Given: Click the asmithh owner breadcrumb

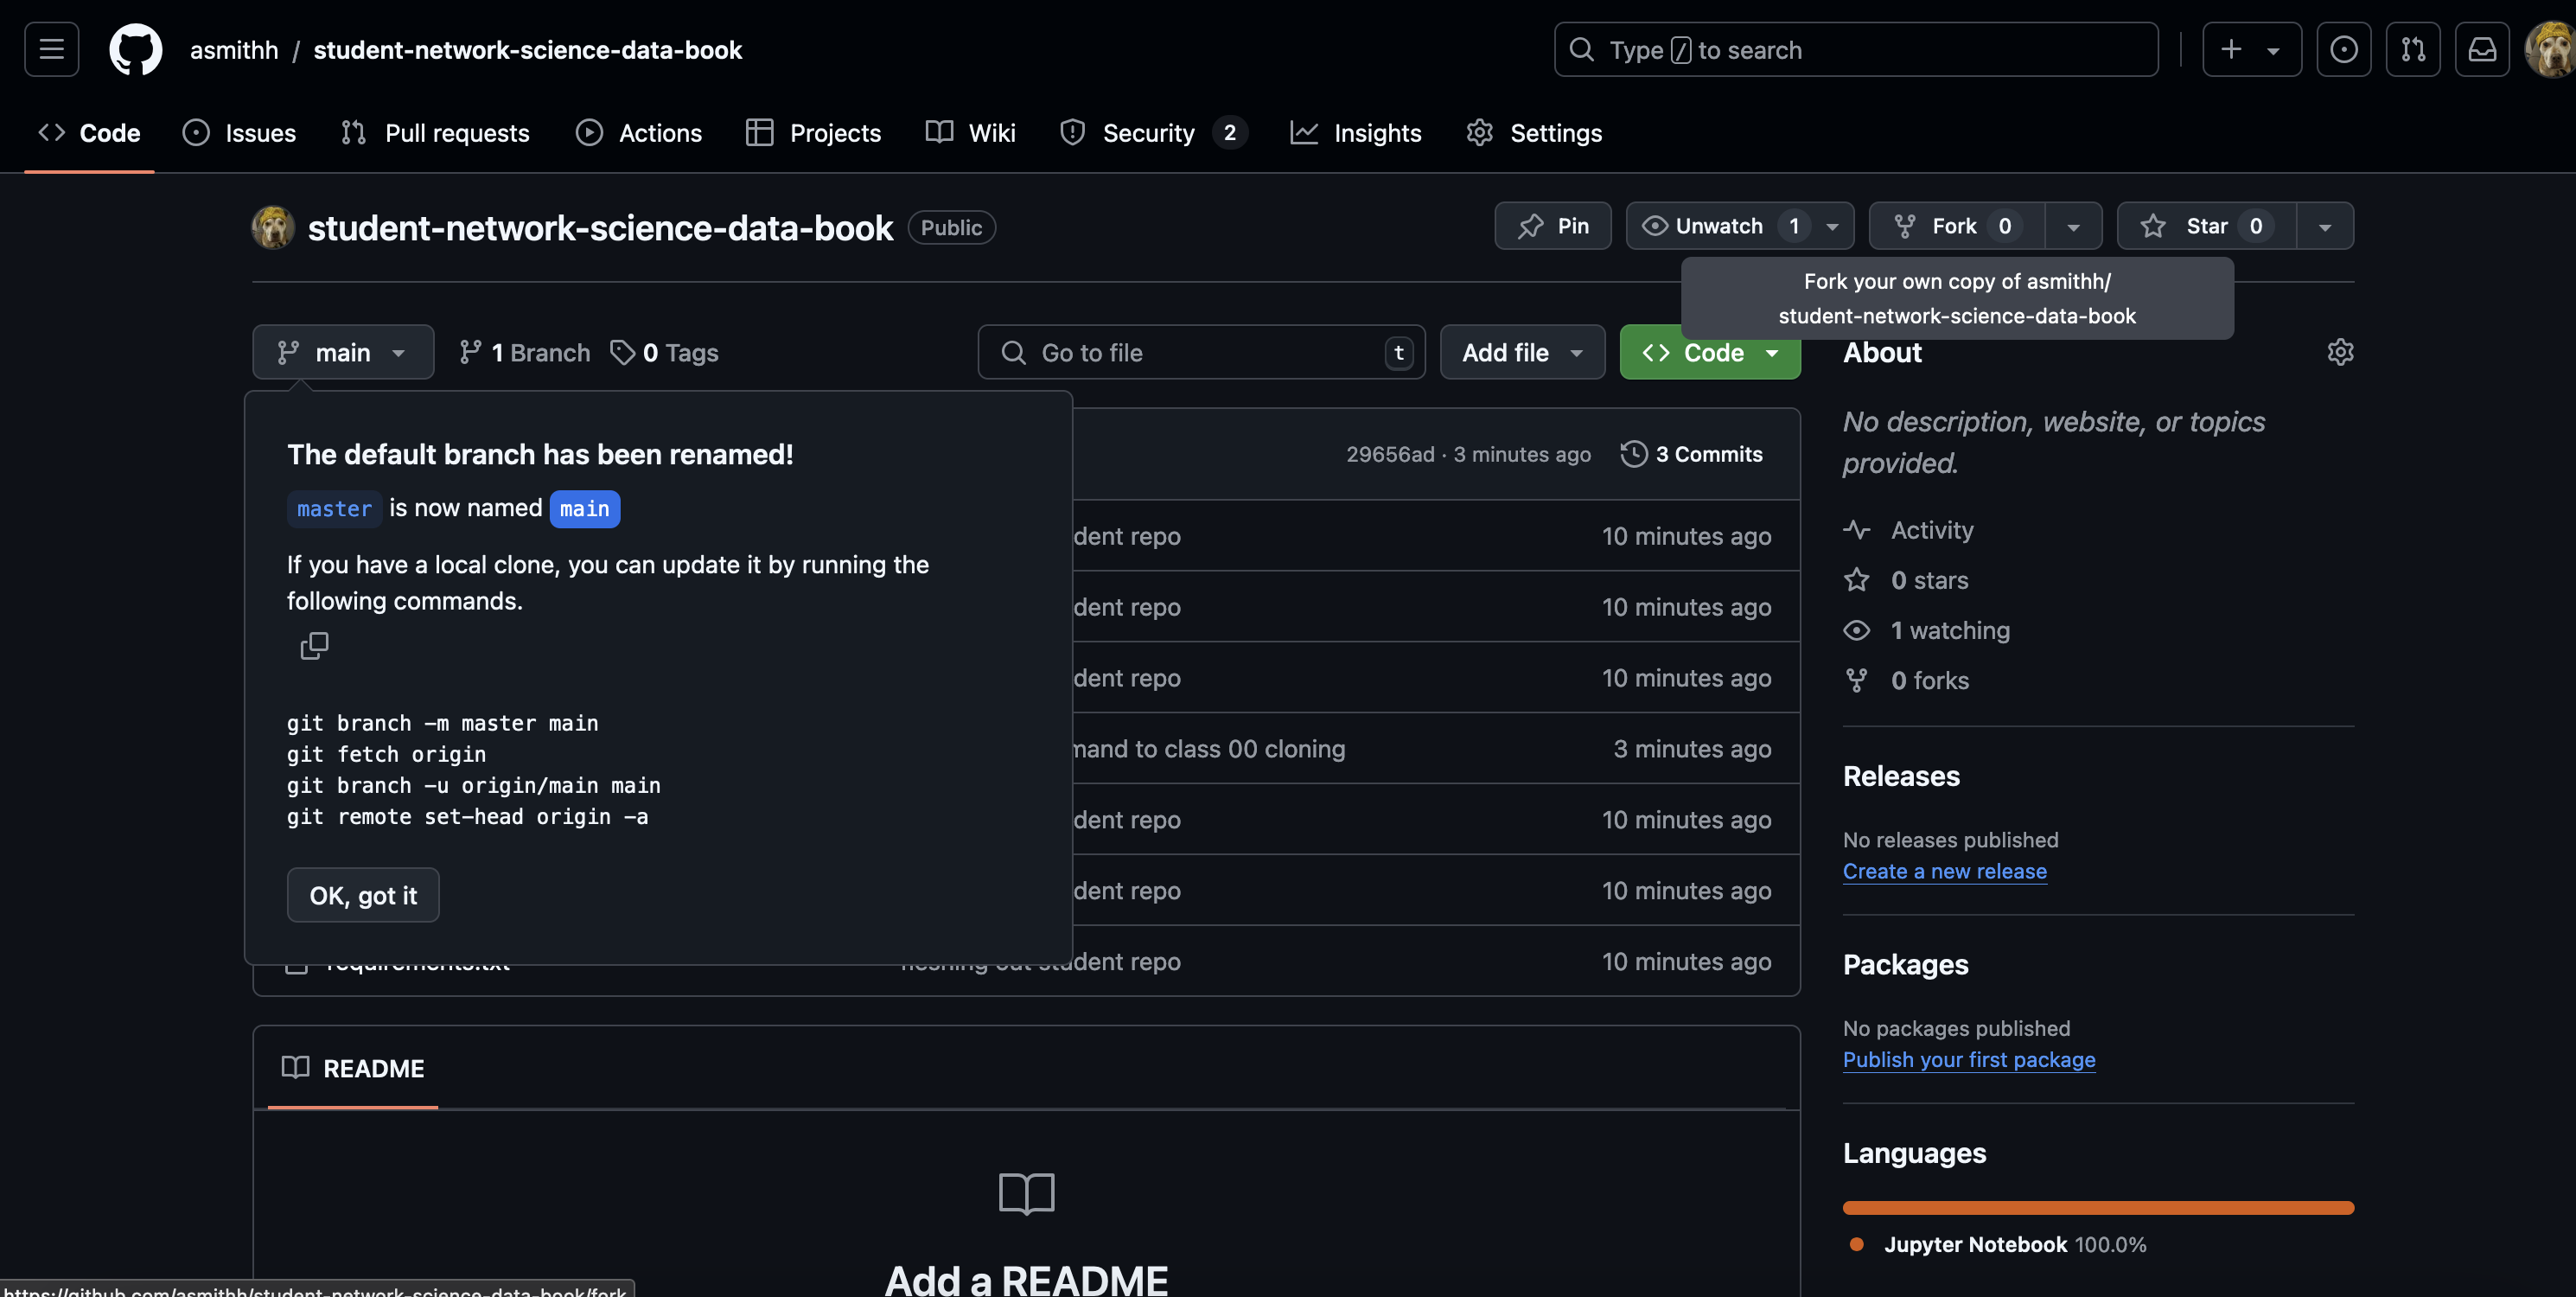Looking at the screenshot, I should click(x=234, y=49).
